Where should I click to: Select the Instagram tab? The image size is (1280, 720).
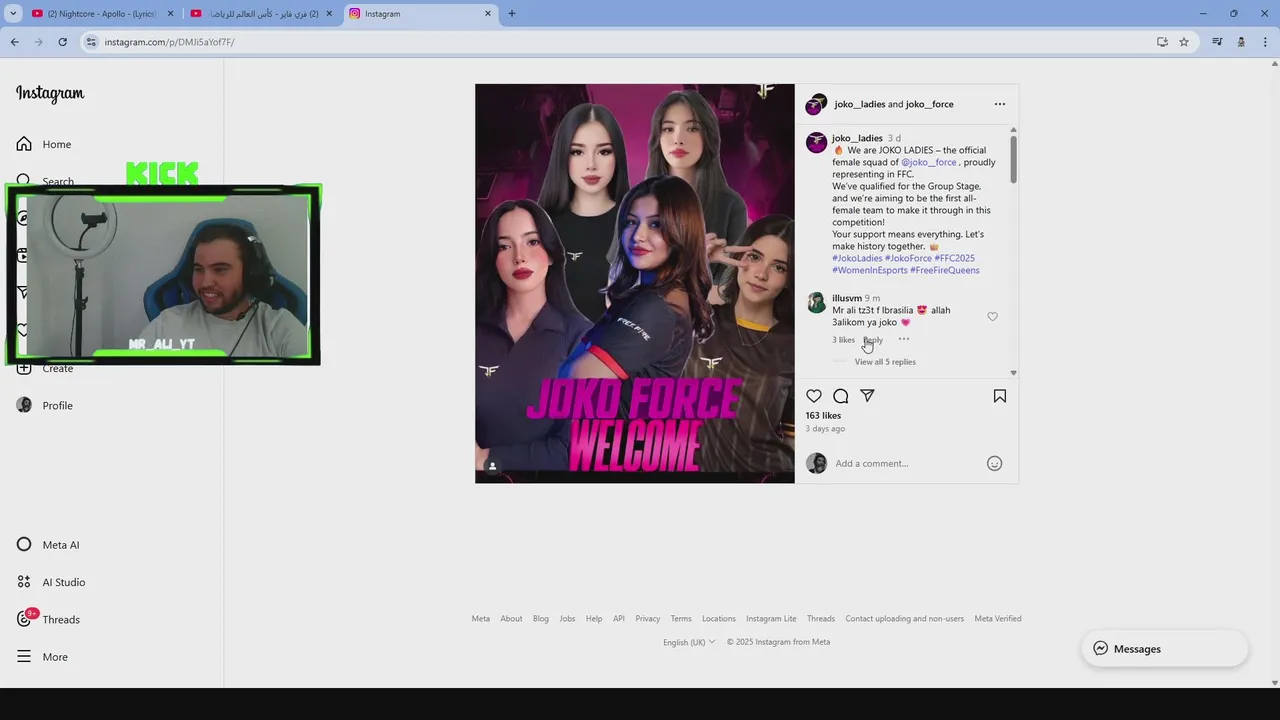click(421, 13)
